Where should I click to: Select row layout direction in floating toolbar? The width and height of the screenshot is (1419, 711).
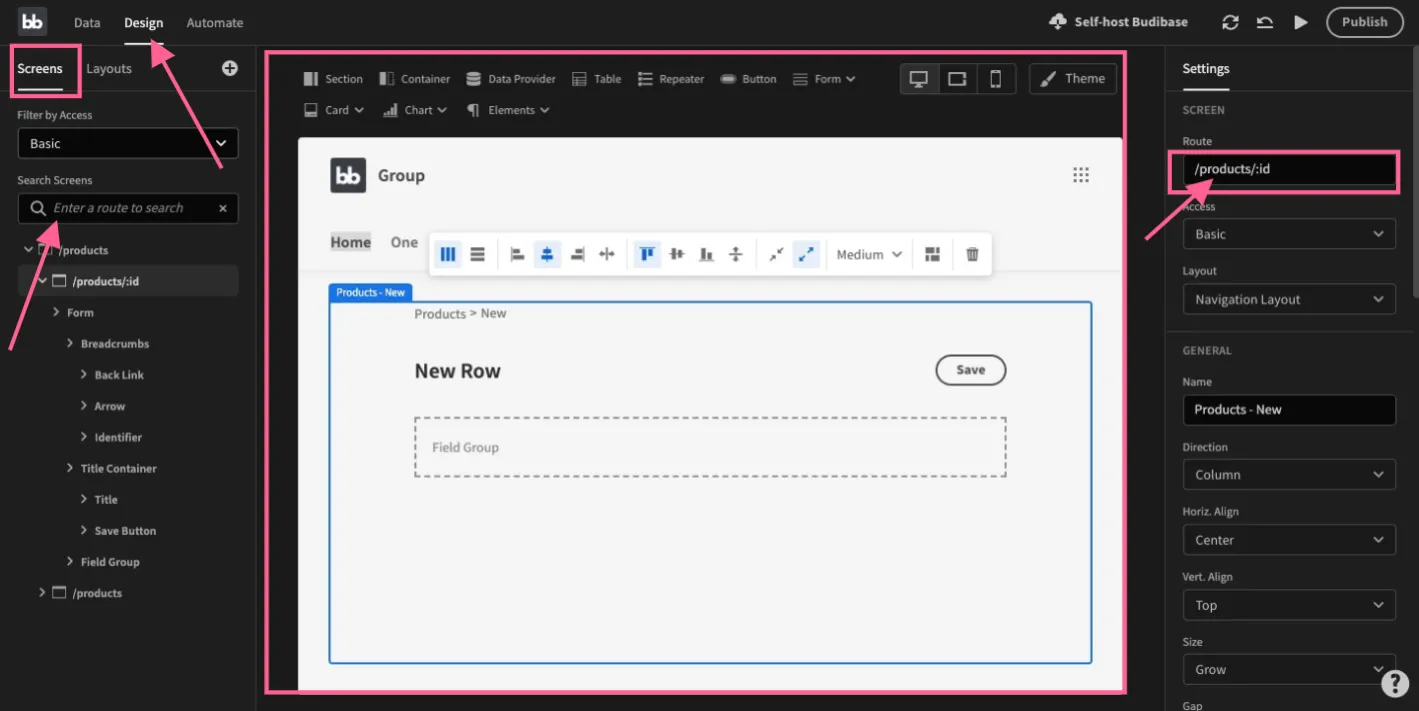pos(477,254)
